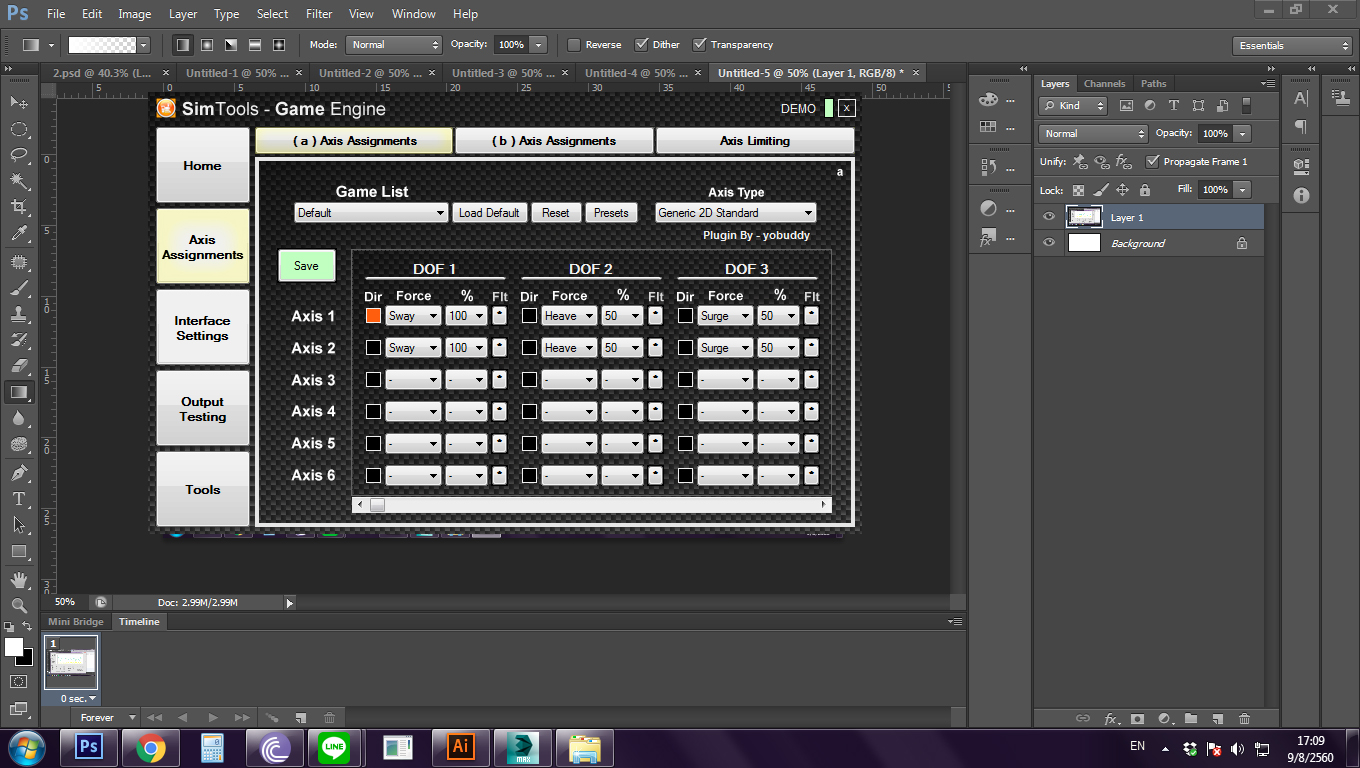Click the foreground color swatch

coord(13,647)
